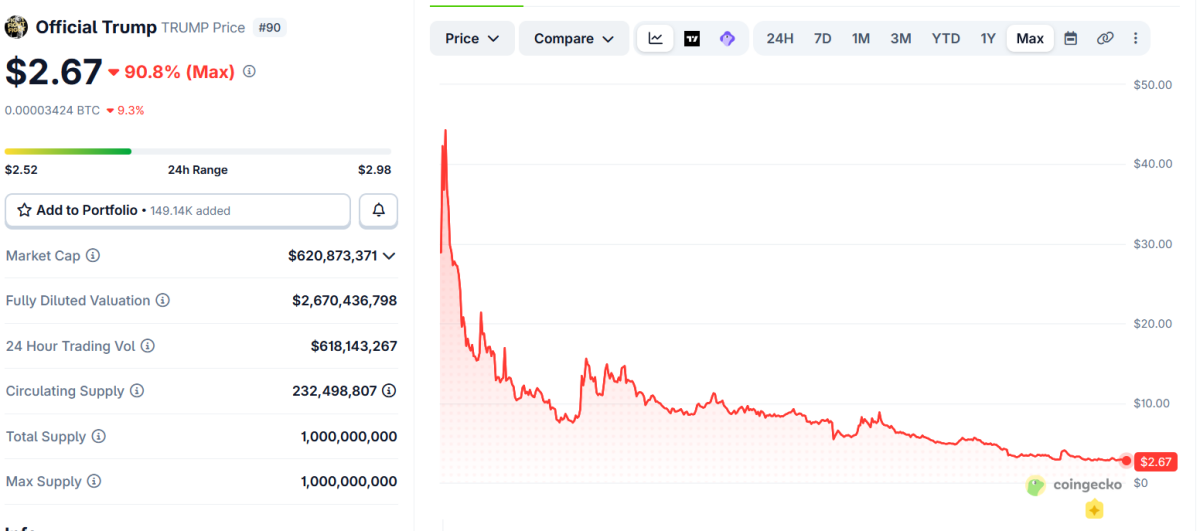Open TradingView chart icon
Screen dimensions: 1200x531
tap(692, 39)
